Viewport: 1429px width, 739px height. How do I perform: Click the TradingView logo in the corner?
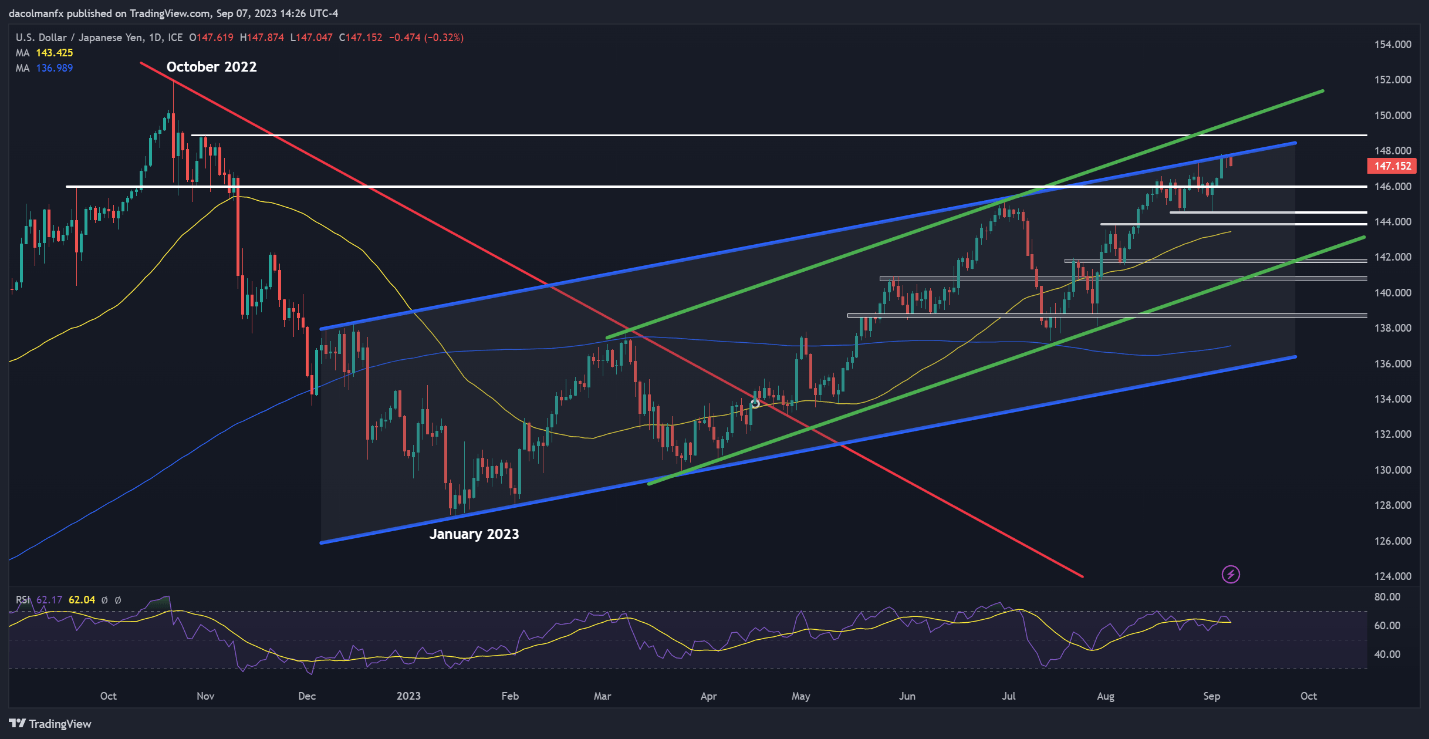(x=49, y=724)
